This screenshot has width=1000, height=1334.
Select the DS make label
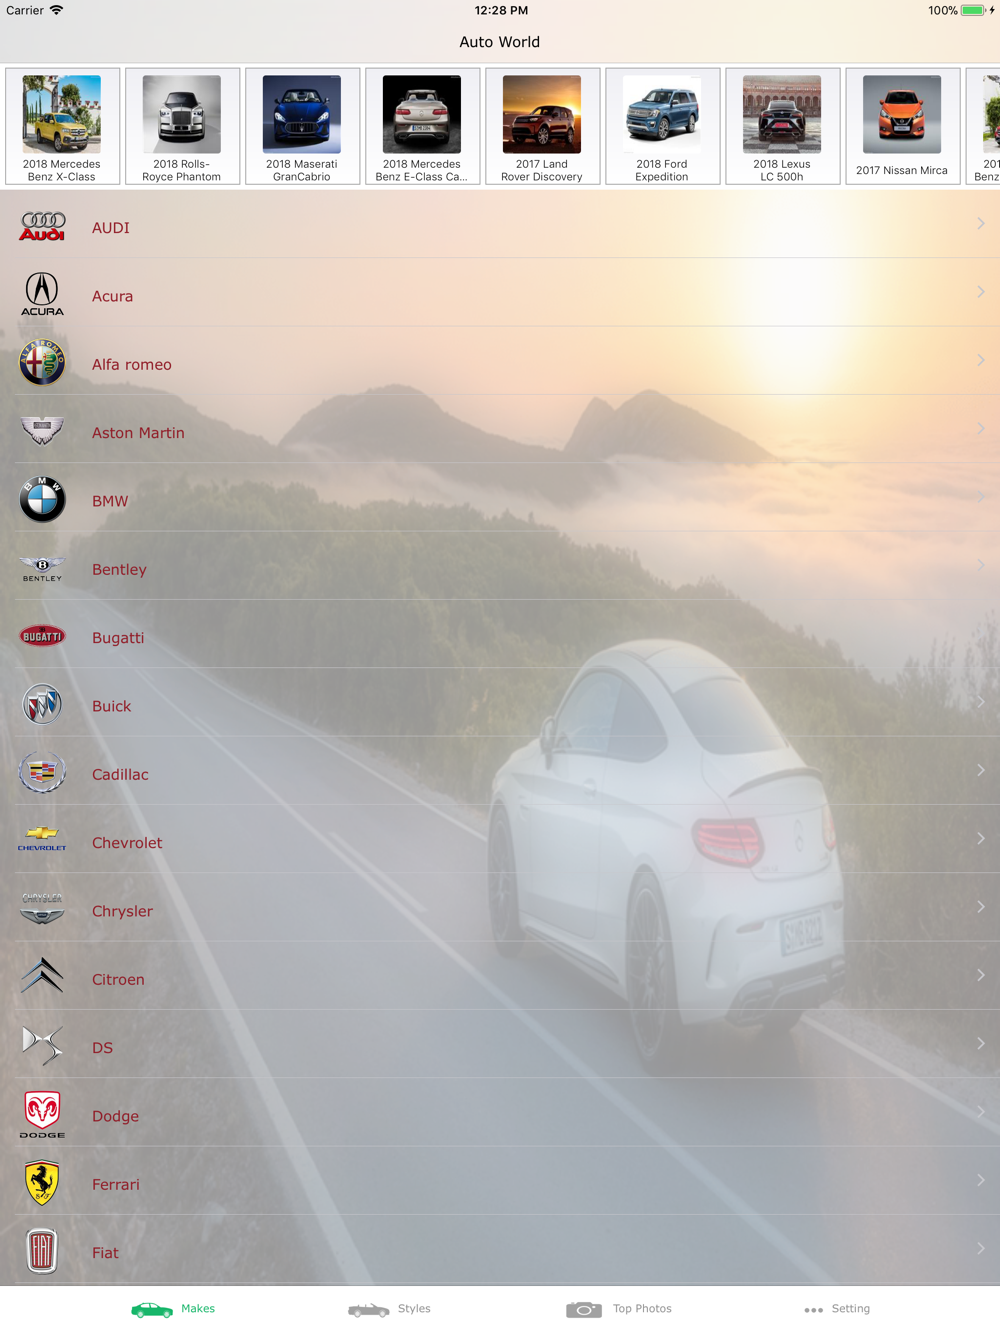102,1048
